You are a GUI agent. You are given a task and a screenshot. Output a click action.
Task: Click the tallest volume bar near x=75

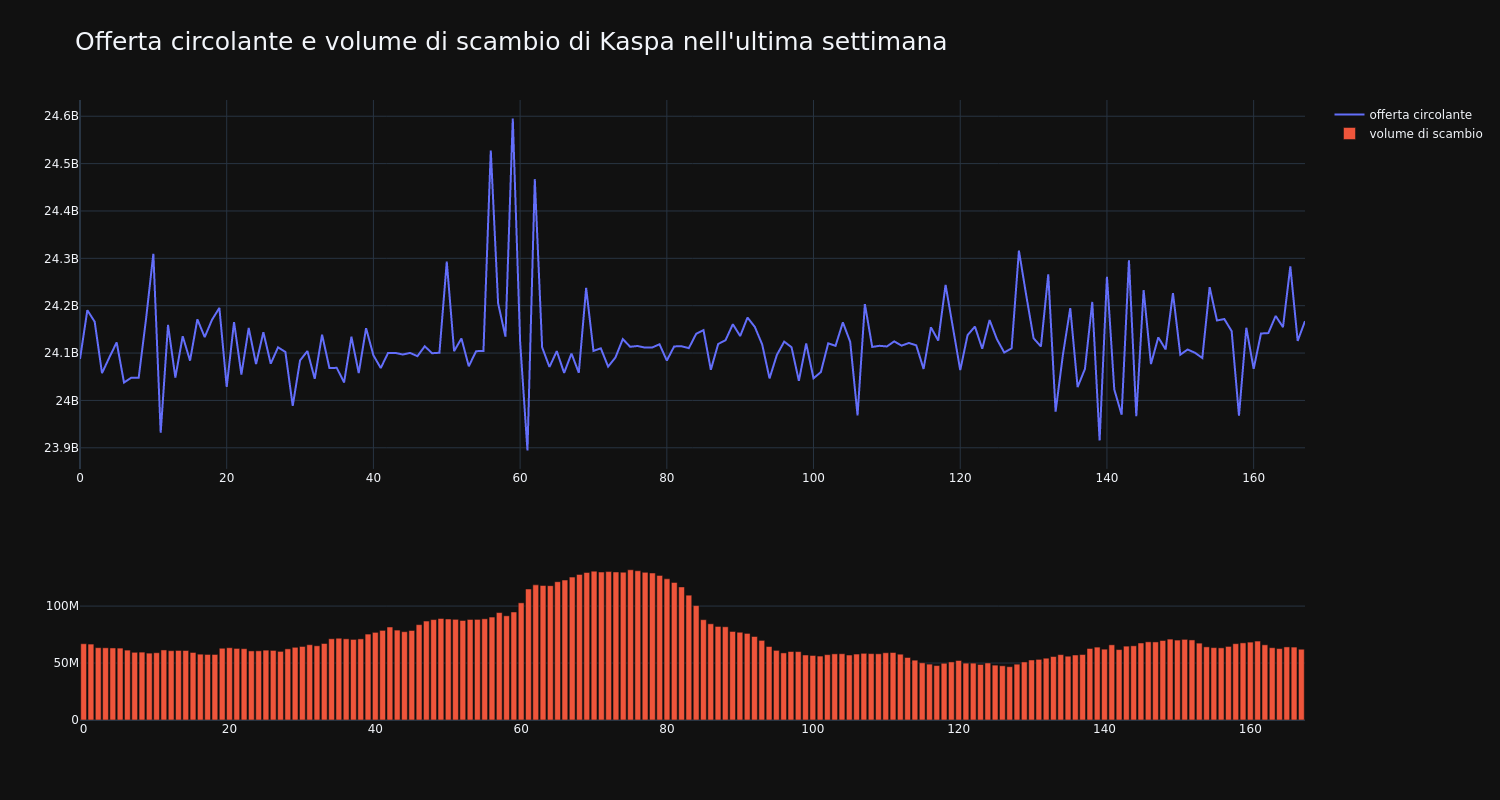click(630, 645)
